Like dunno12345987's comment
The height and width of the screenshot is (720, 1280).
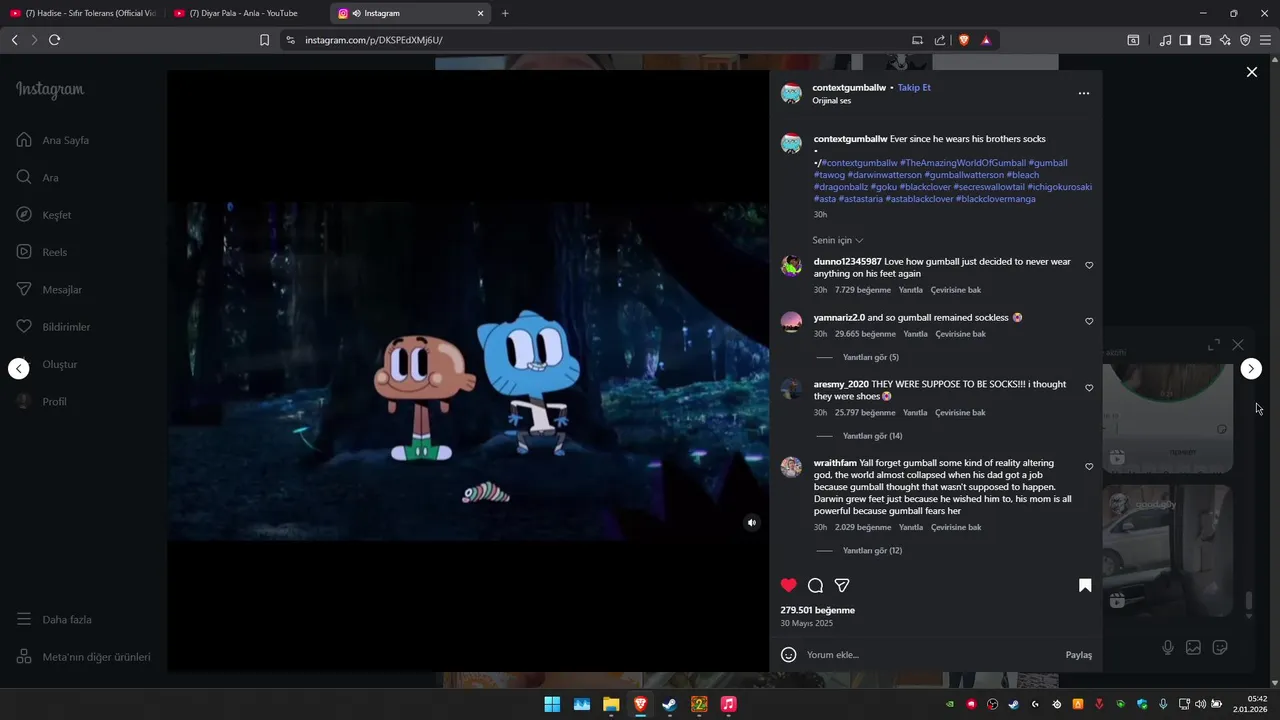pyautogui.click(x=1089, y=265)
